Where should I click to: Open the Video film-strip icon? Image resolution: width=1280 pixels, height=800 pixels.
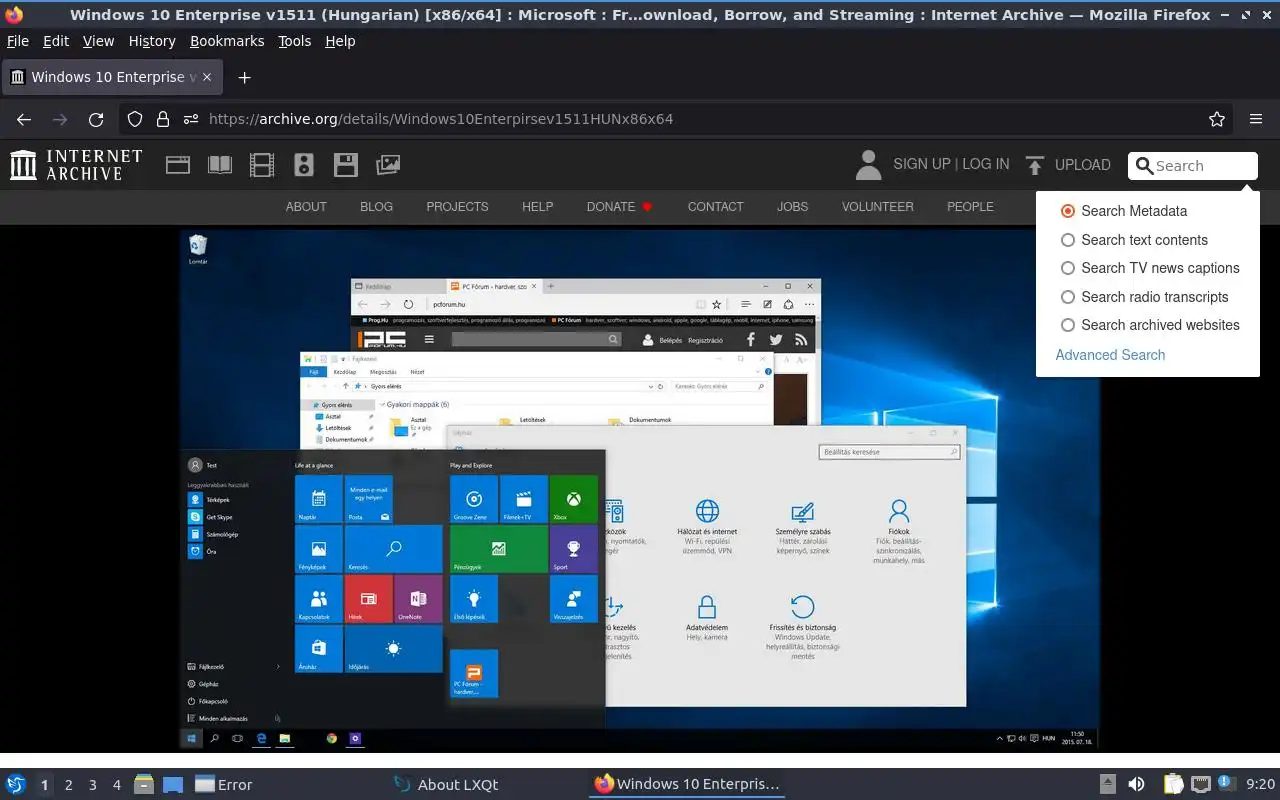pyautogui.click(x=262, y=165)
